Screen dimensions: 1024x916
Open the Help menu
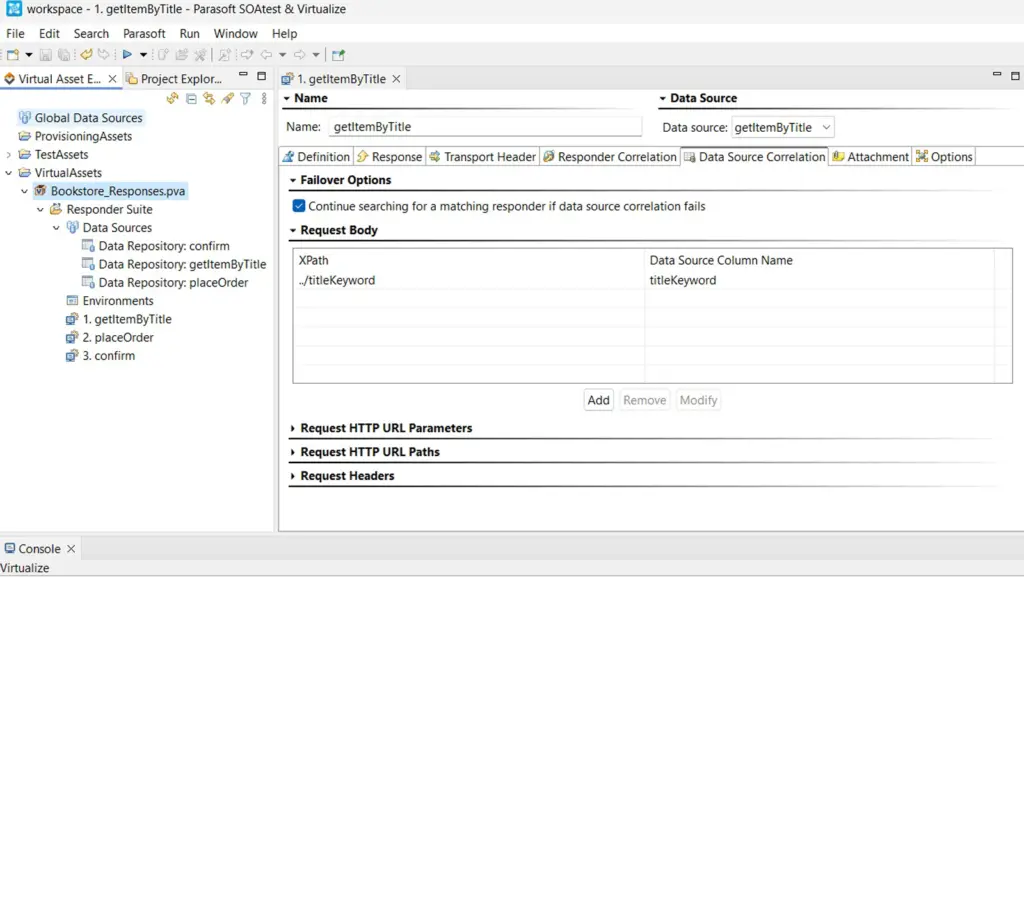coord(284,33)
